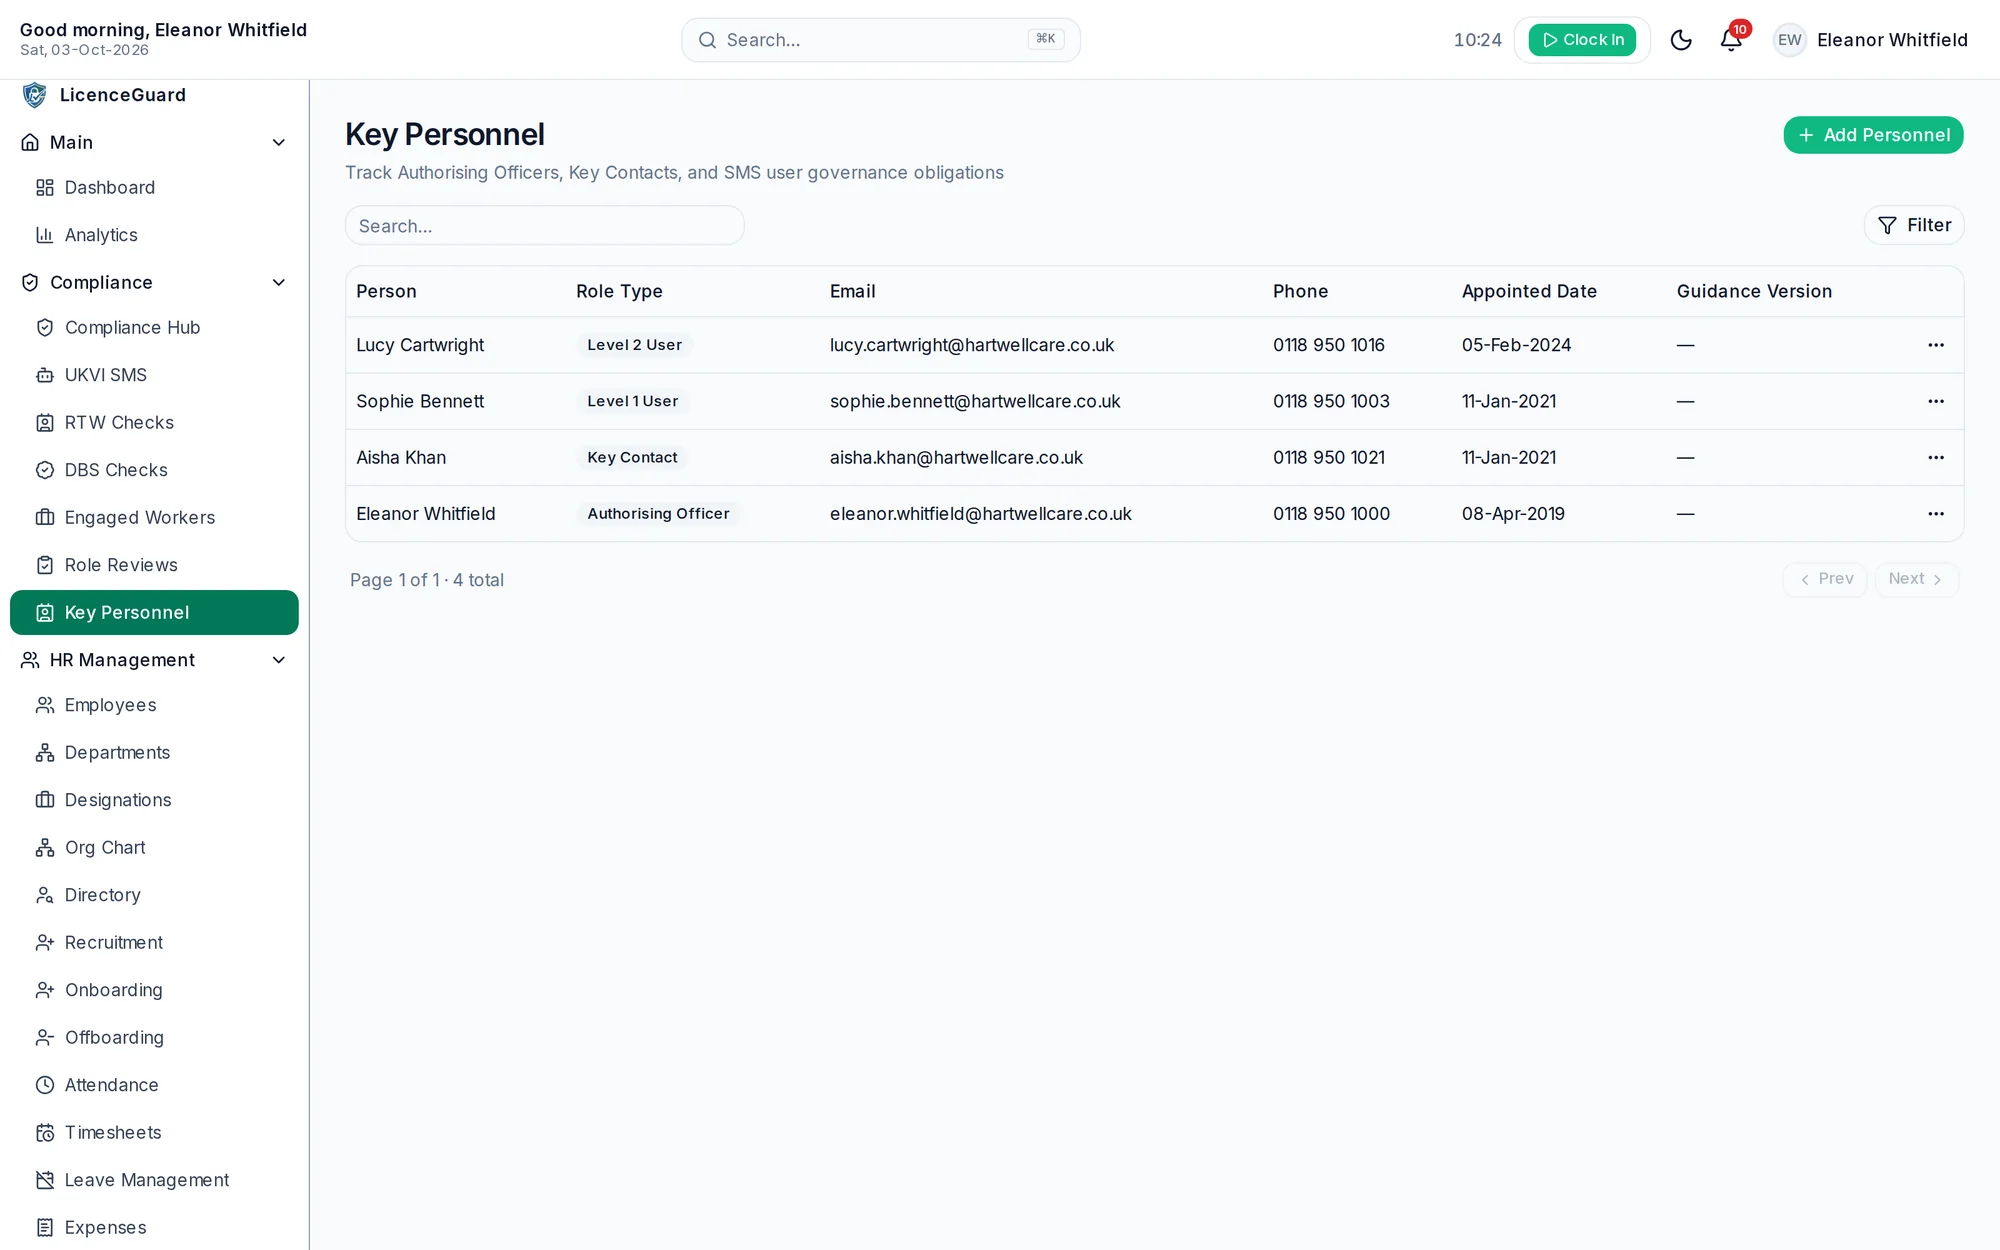2000x1250 pixels.
Task: Click the Timesheets icon
Action: click(x=45, y=1133)
